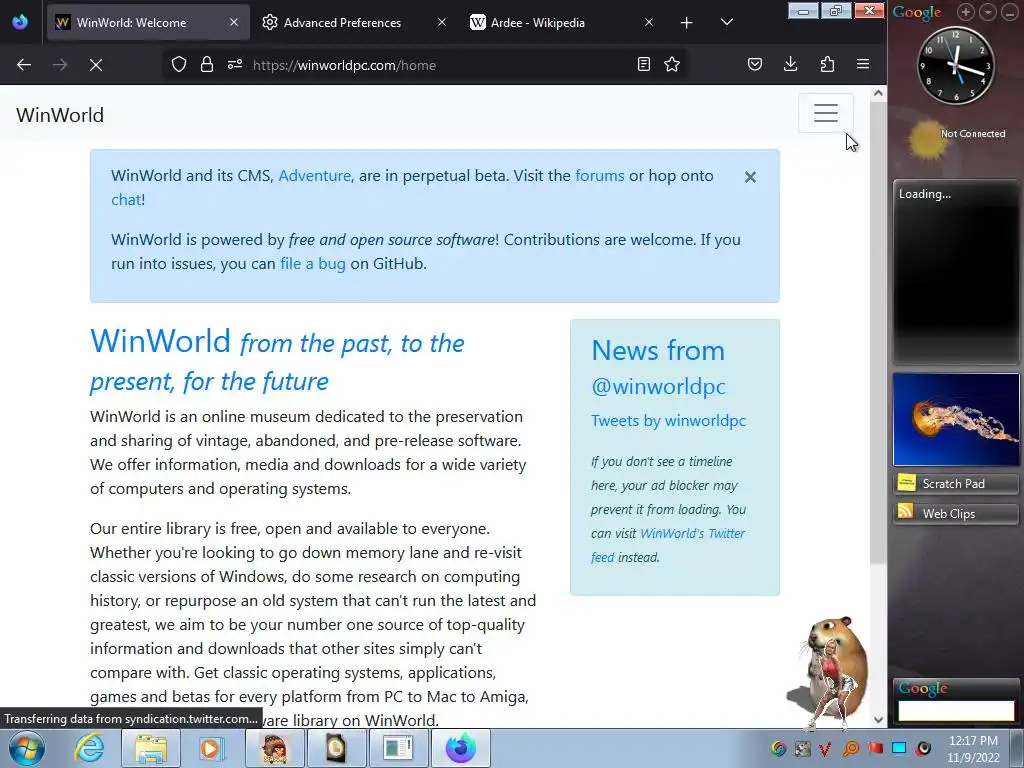This screenshot has height=768, width=1024.
Task: Click the red V tray icon
Action: pyautogui.click(x=825, y=748)
